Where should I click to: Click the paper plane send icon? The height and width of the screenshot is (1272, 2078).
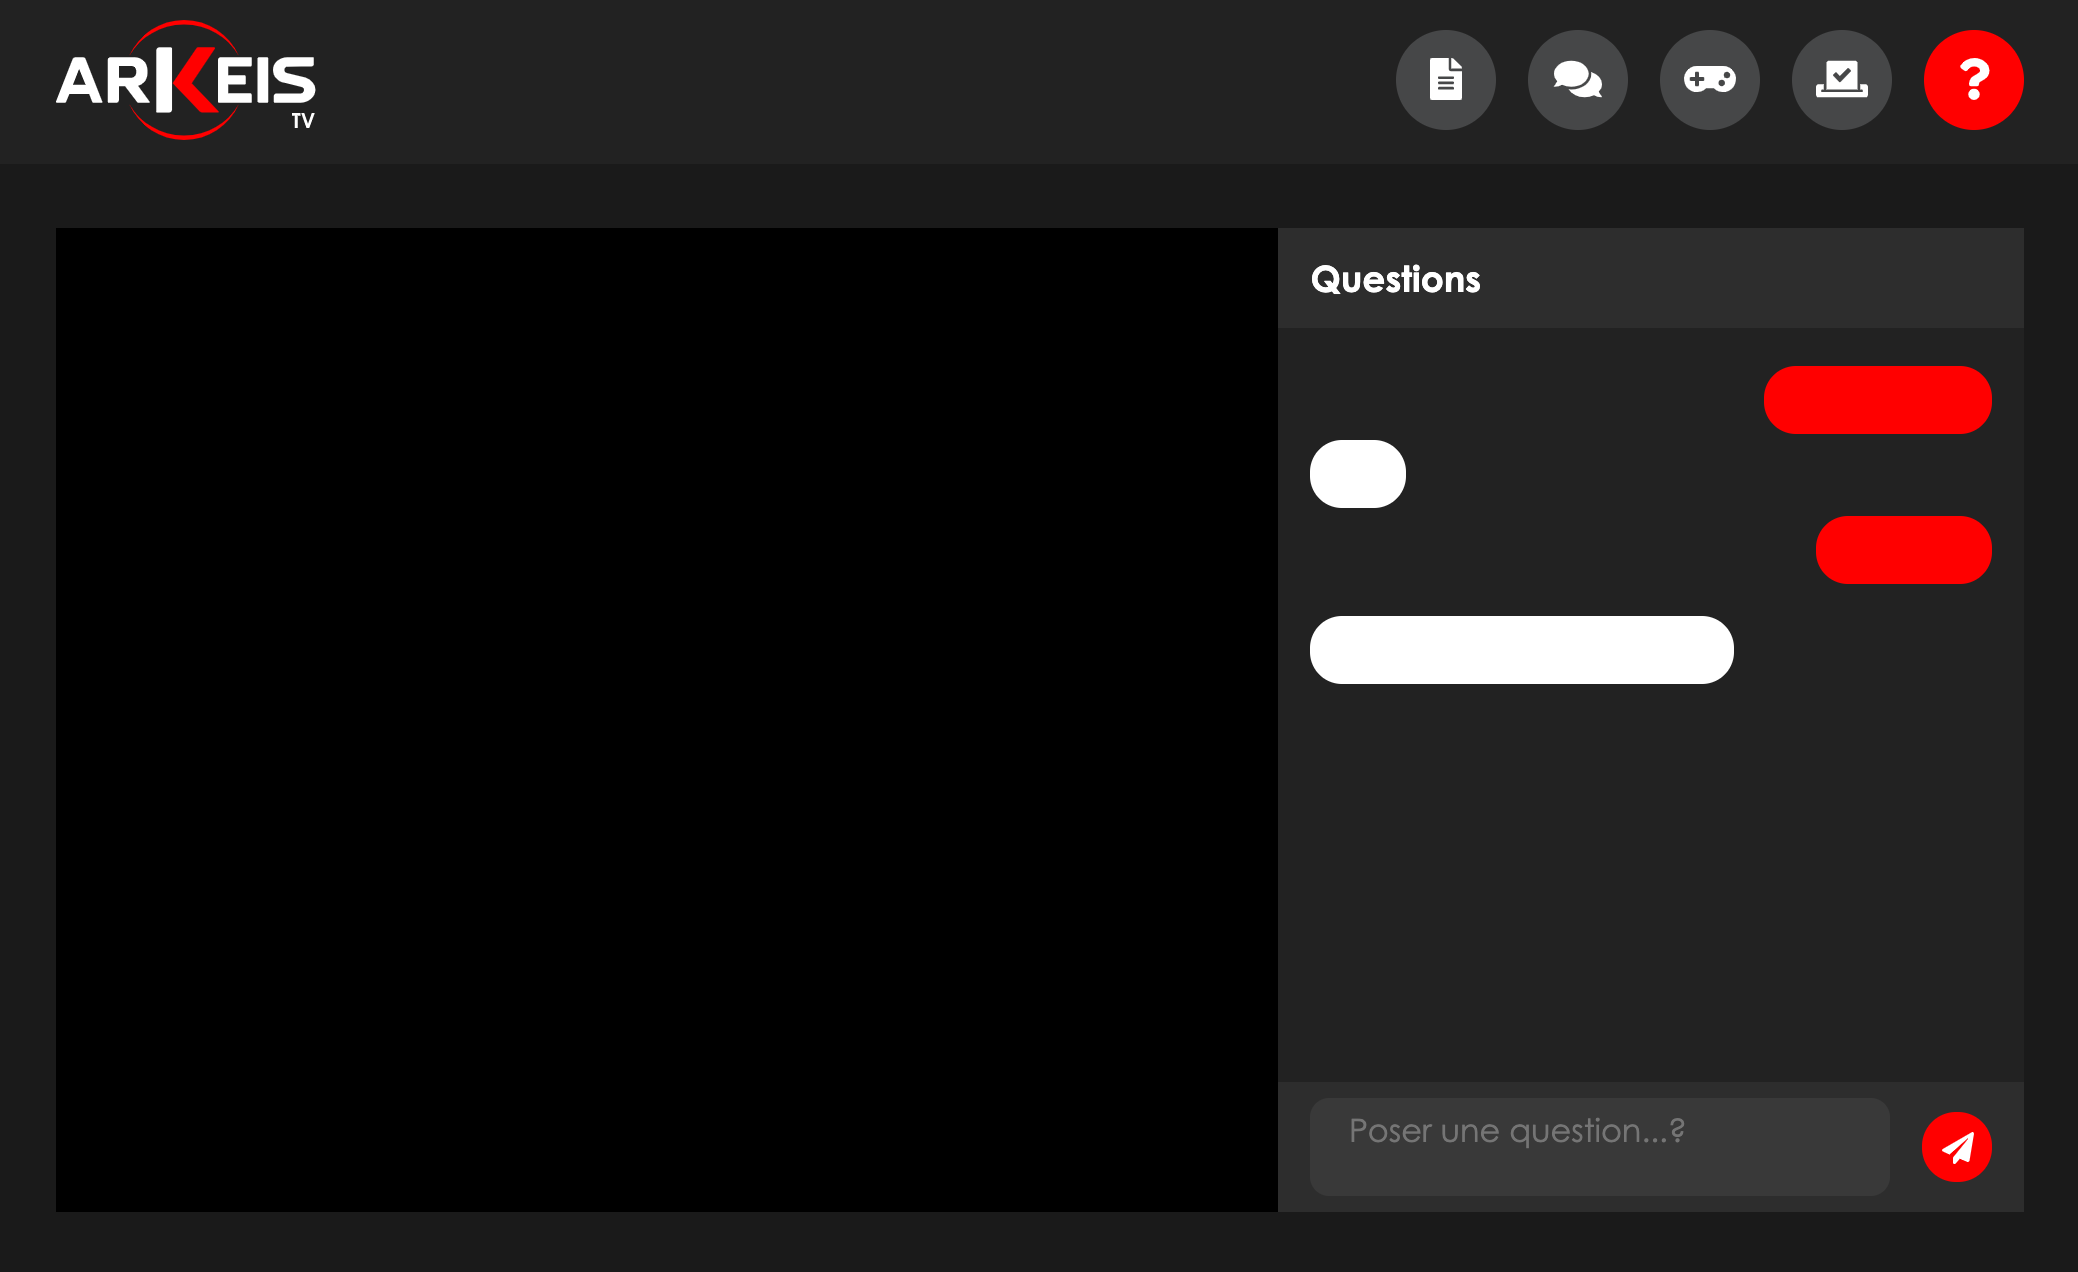[1956, 1146]
